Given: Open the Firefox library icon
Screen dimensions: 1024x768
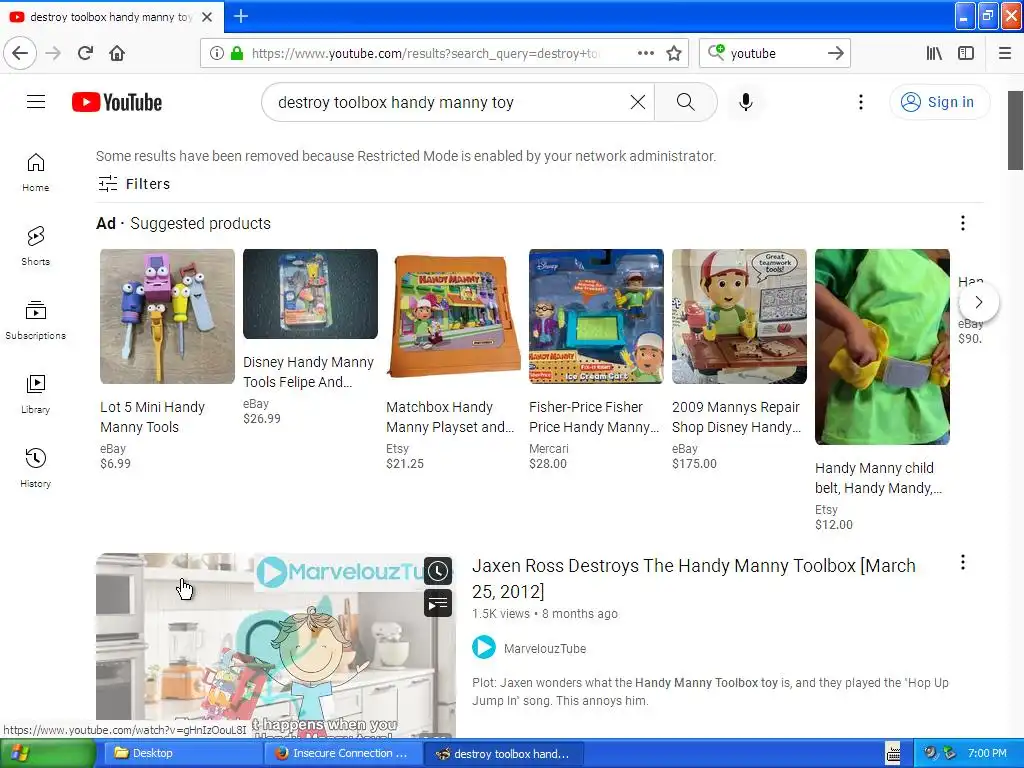Looking at the screenshot, I should coord(935,53).
